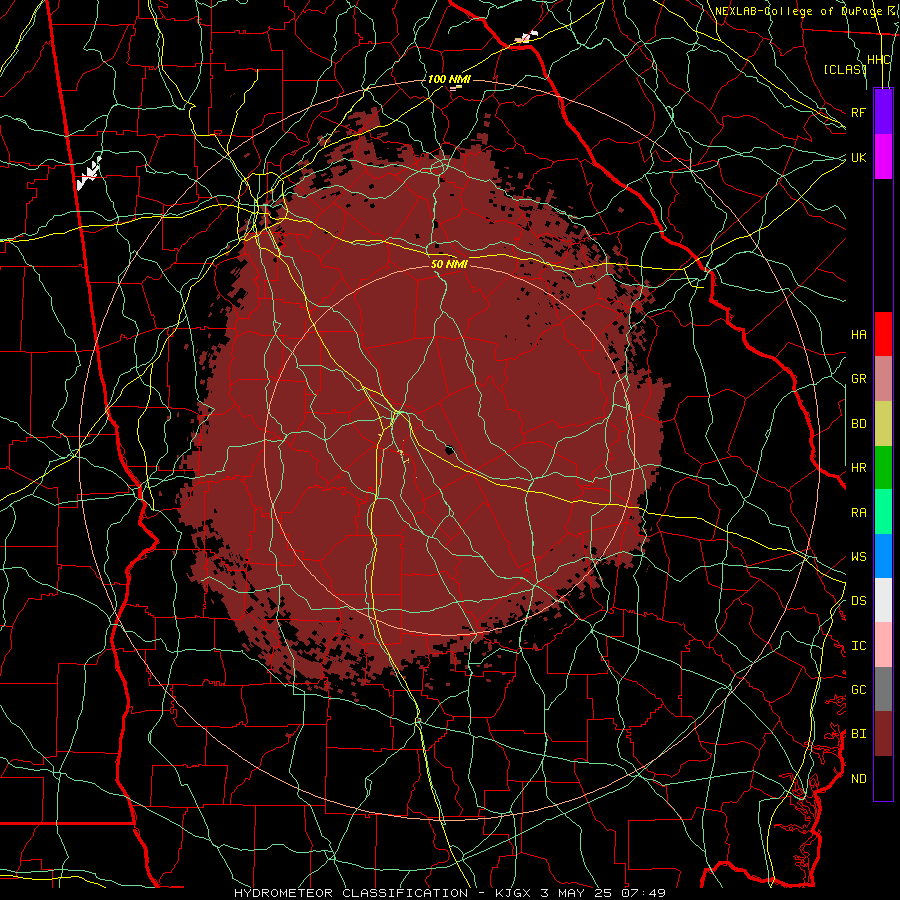Viewport: 900px width, 900px height.
Task: Click the [CLAS] units label
Action: click(x=844, y=69)
